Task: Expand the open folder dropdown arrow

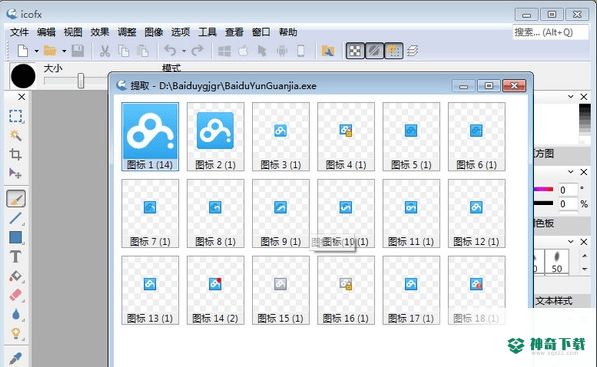Action: [64, 51]
